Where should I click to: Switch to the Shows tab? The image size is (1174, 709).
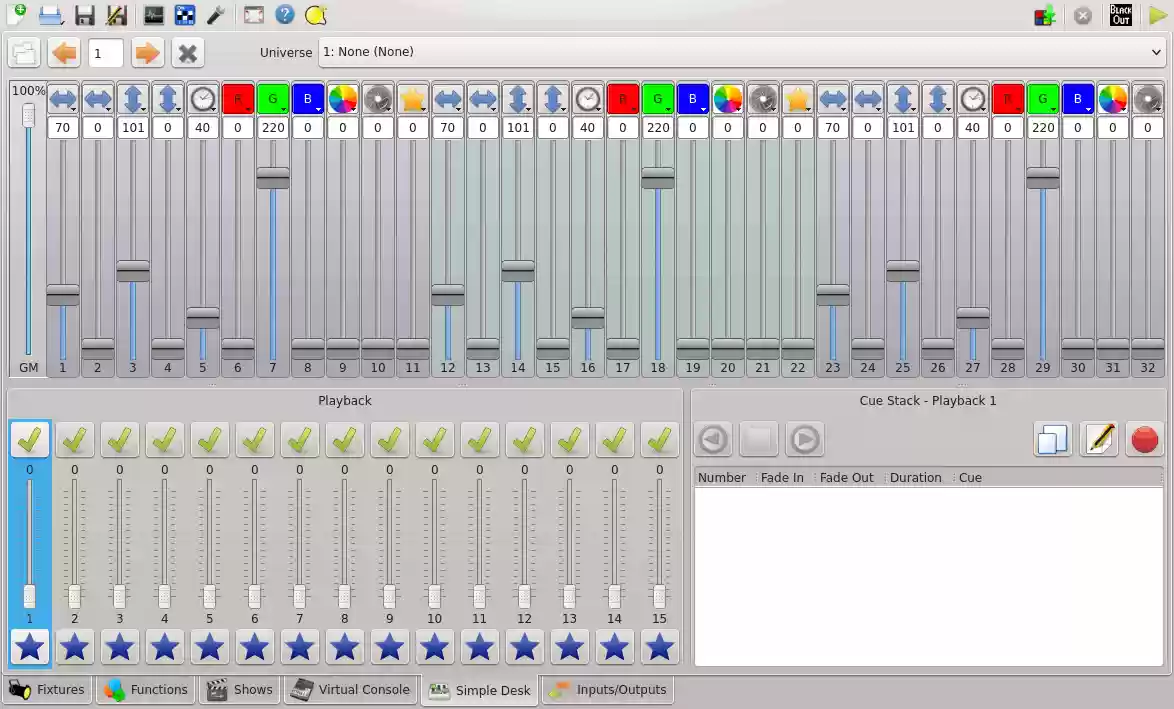[240, 690]
